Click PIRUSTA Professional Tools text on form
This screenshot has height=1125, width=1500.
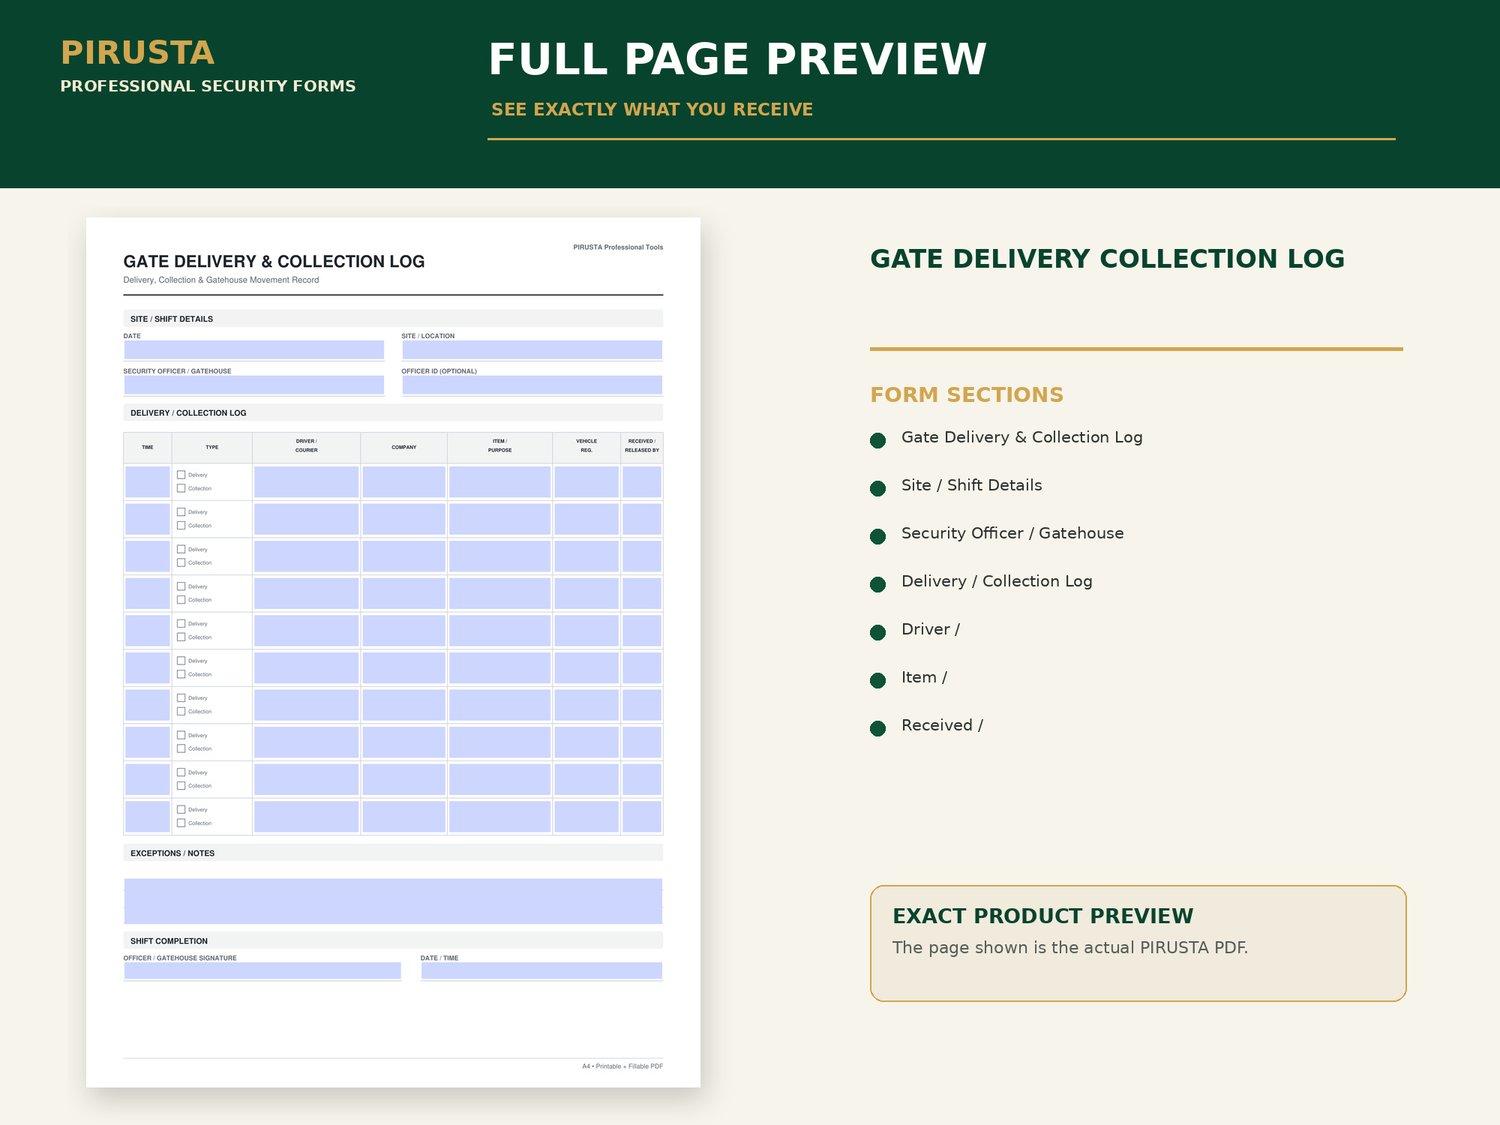pyautogui.click(x=618, y=247)
